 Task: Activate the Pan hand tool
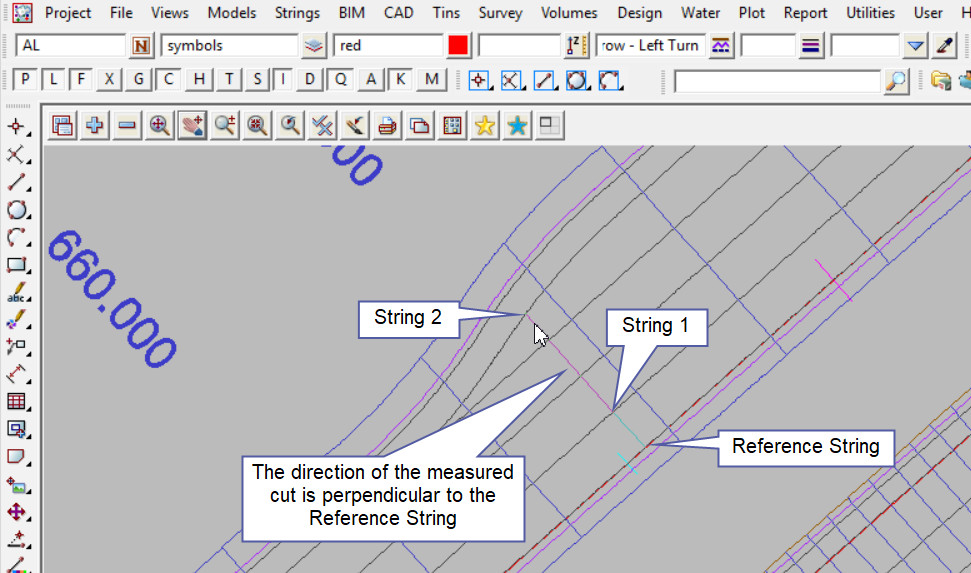[192, 126]
